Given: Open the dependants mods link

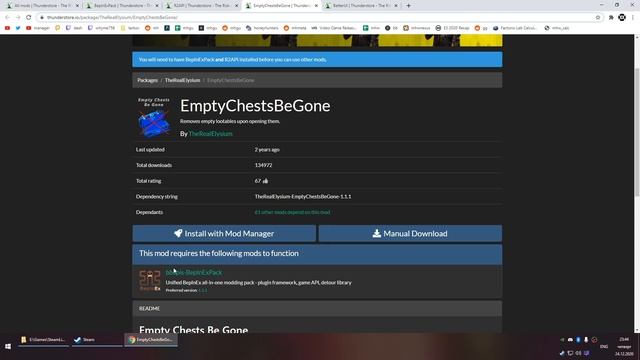Looking at the screenshot, I should [293, 212].
